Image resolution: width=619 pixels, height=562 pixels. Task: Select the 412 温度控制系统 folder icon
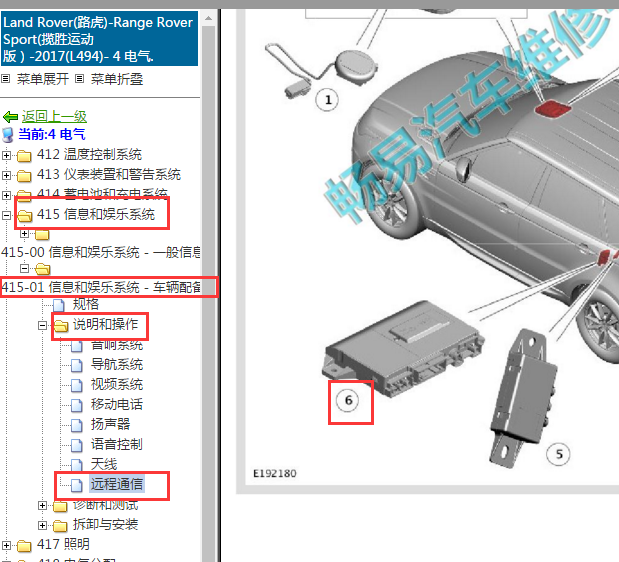pos(24,155)
